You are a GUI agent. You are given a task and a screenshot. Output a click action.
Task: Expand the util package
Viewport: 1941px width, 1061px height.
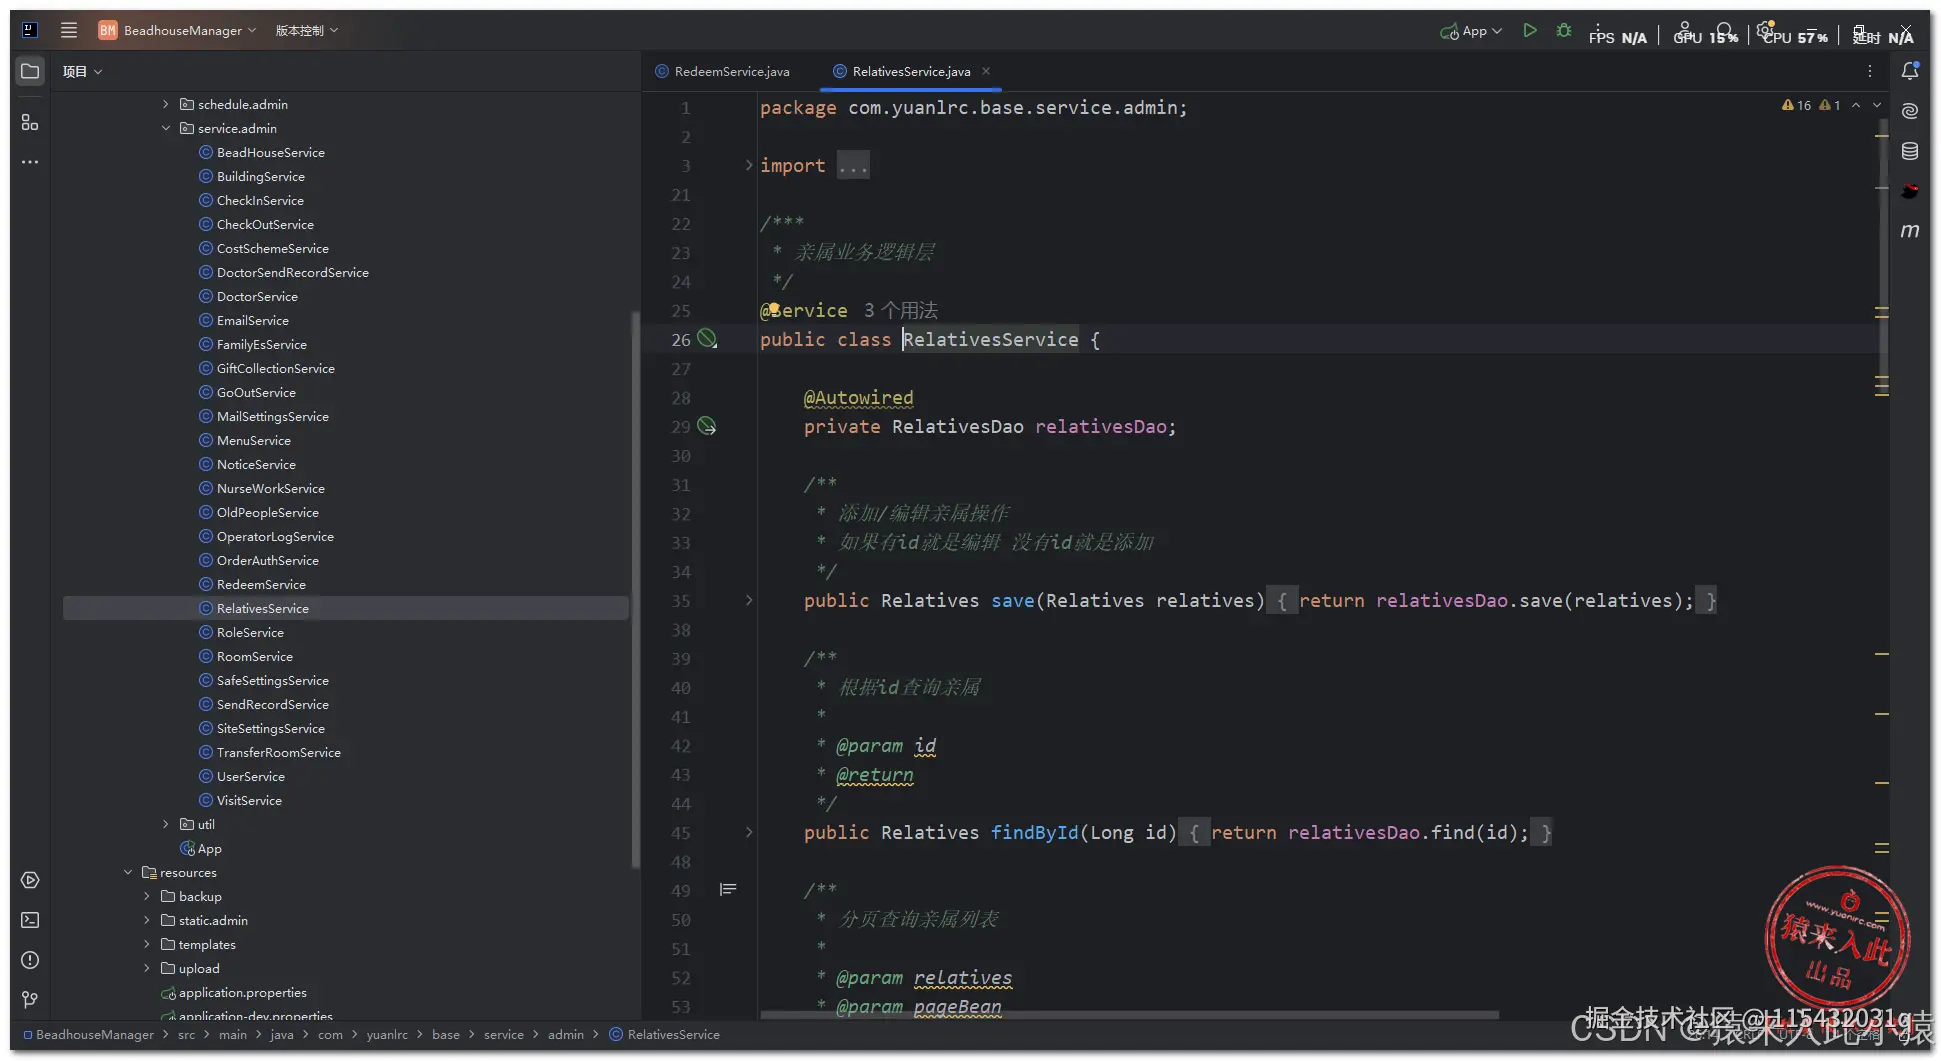click(x=166, y=824)
